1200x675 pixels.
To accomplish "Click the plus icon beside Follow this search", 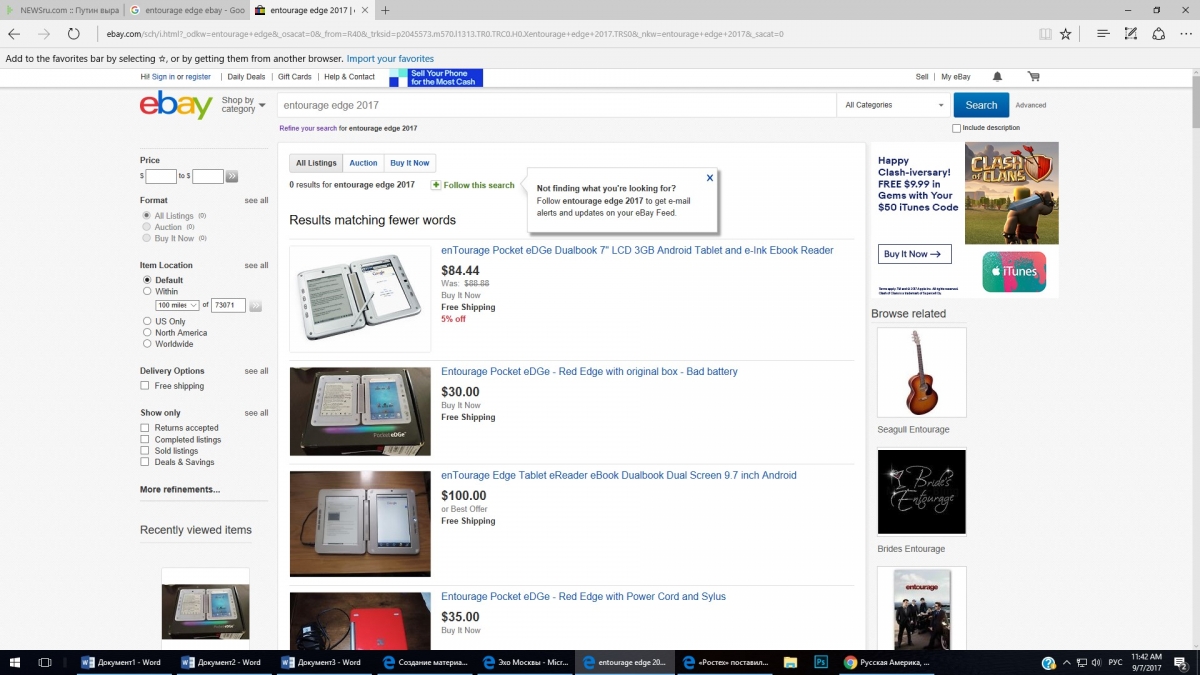I will tap(435, 185).
